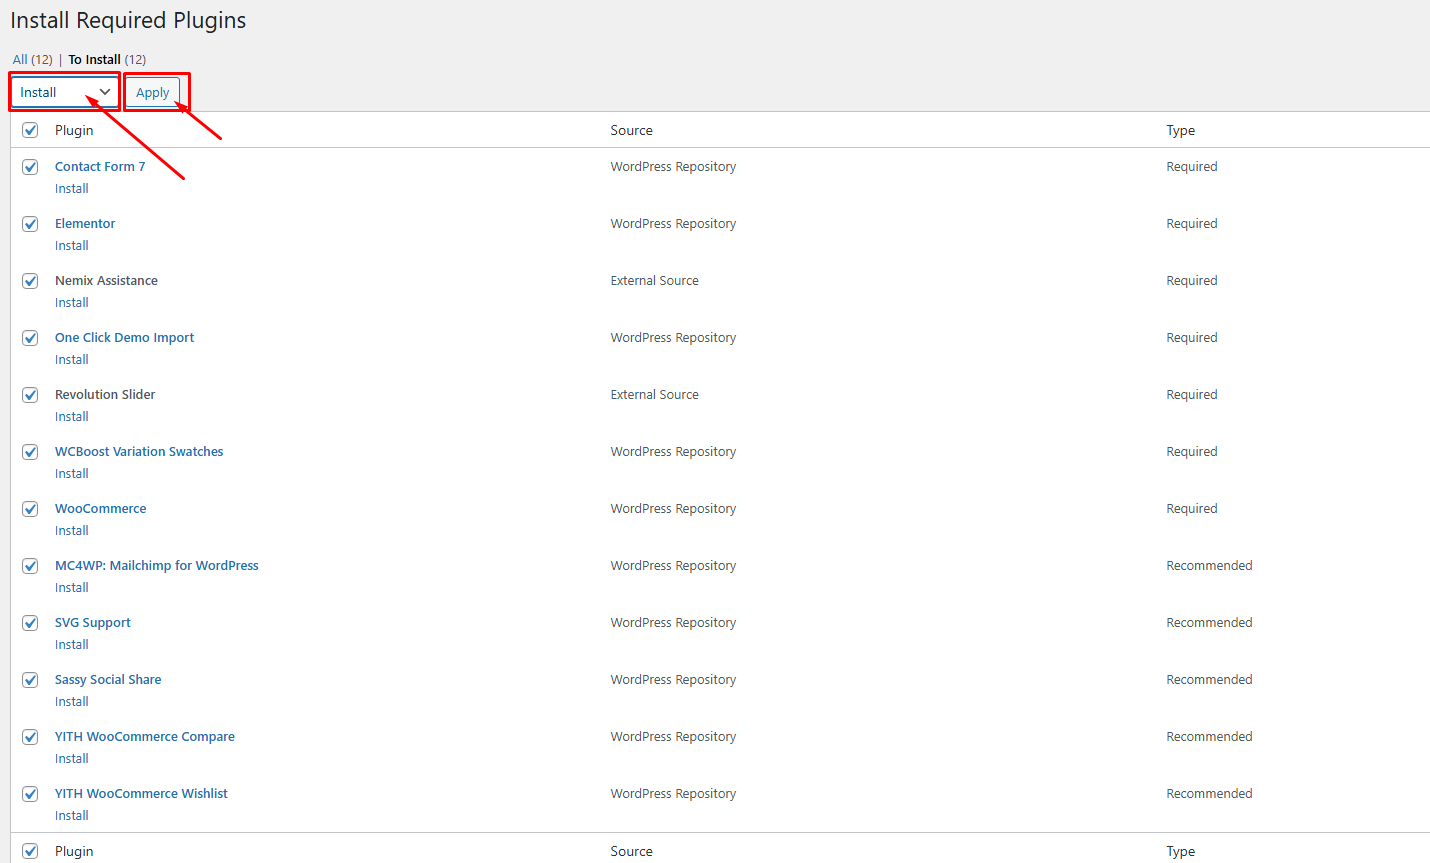Image resolution: width=1430 pixels, height=863 pixels.
Task: Click the Apply button
Action: (x=153, y=92)
